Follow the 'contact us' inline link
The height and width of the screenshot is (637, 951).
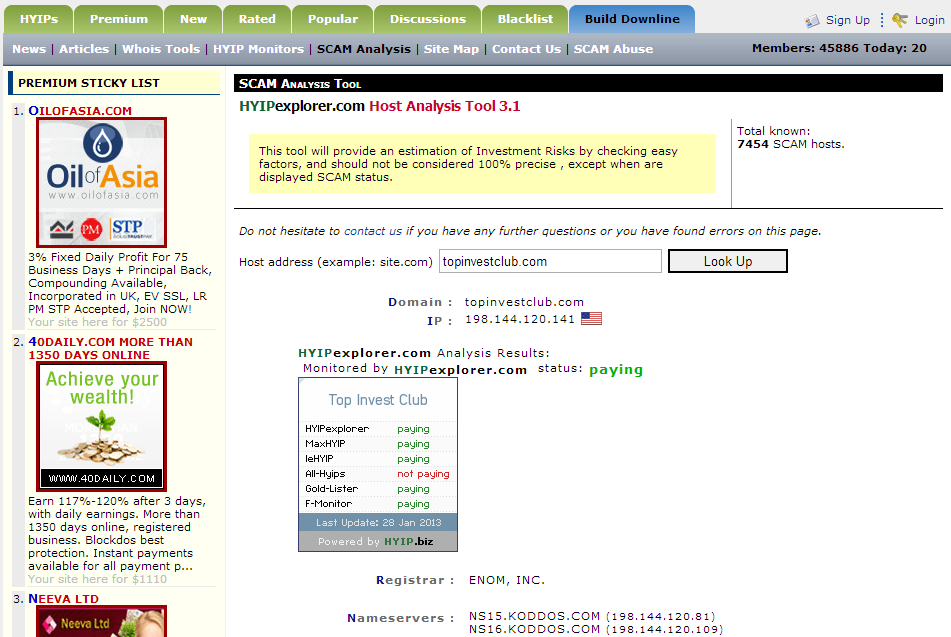point(373,231)
